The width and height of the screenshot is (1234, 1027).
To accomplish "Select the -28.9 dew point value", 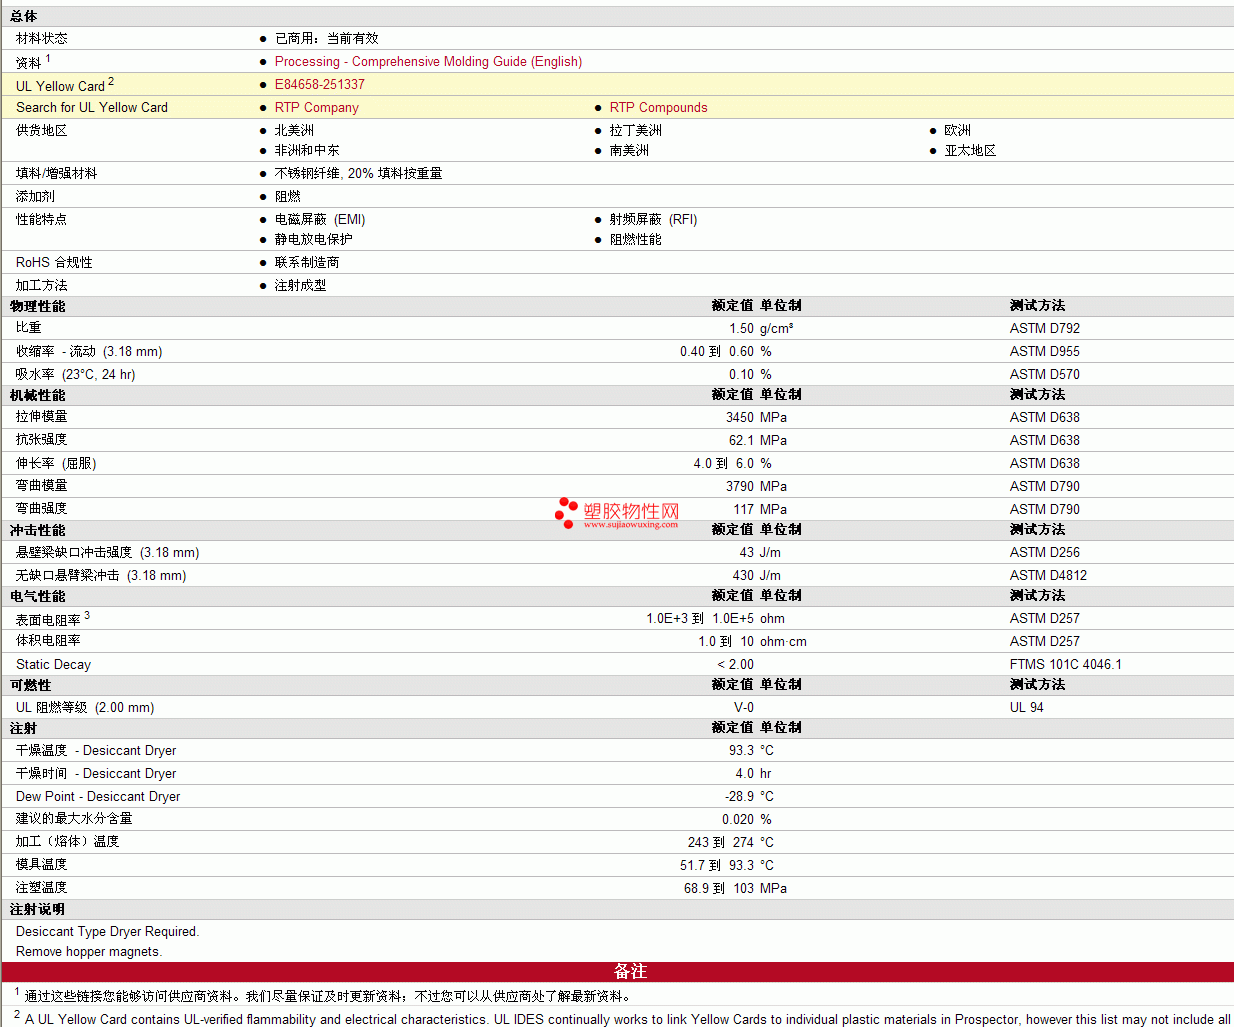I will coord(740,796).
